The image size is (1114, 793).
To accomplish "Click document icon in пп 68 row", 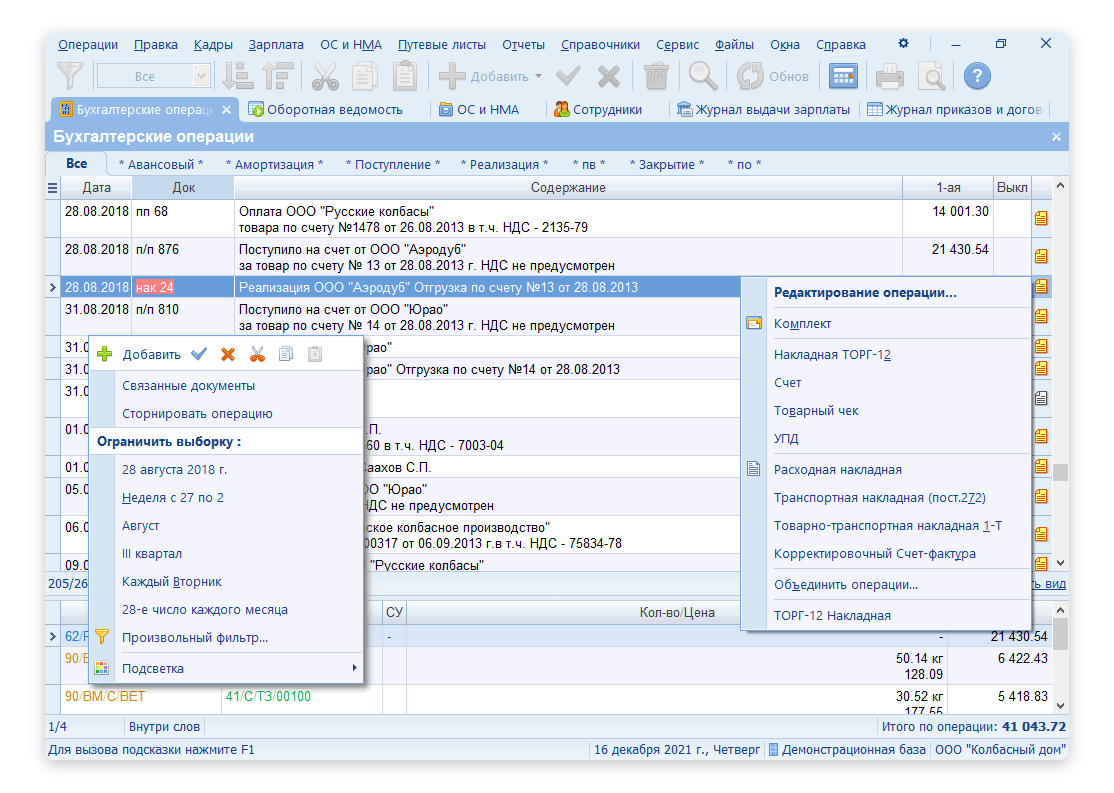I will tap(1041, 218).
